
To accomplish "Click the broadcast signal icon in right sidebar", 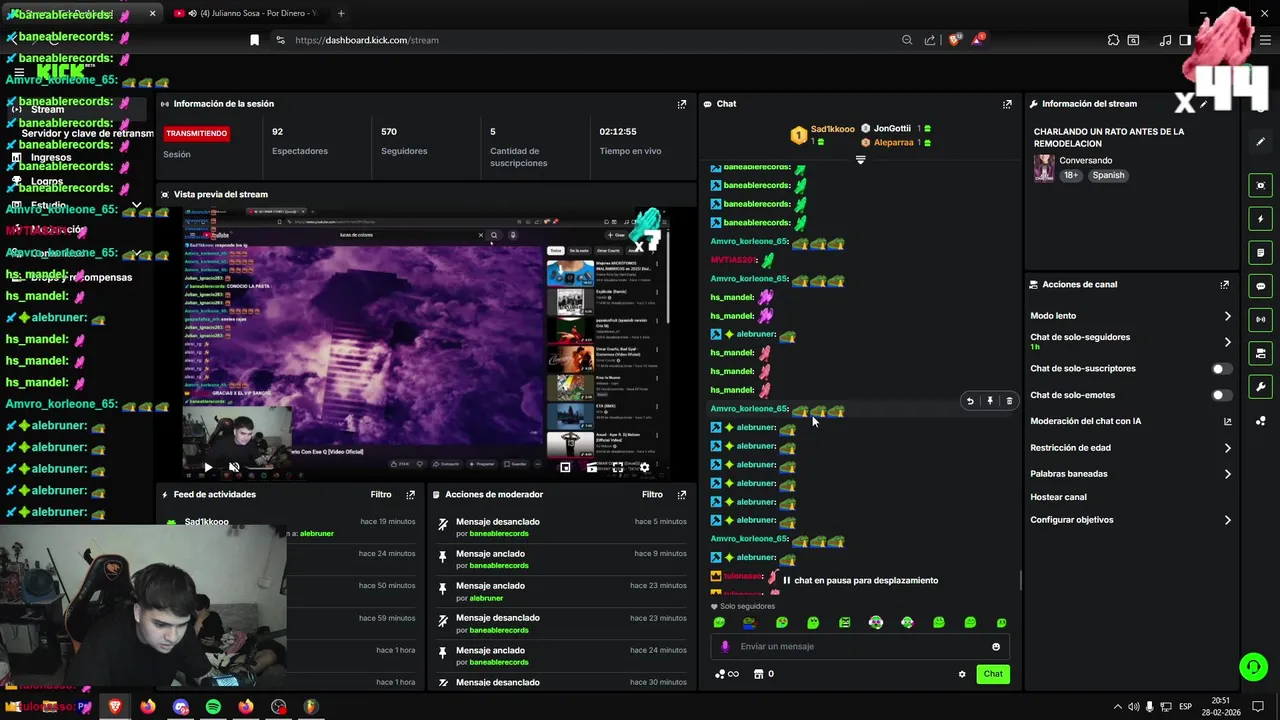I will [1260, 319].
